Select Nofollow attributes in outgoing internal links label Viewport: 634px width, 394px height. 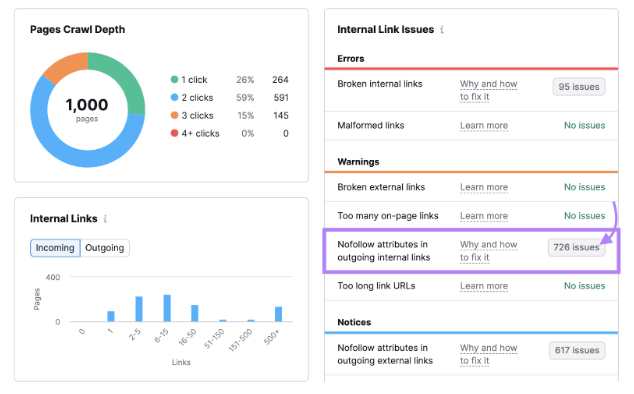point(384,251)
